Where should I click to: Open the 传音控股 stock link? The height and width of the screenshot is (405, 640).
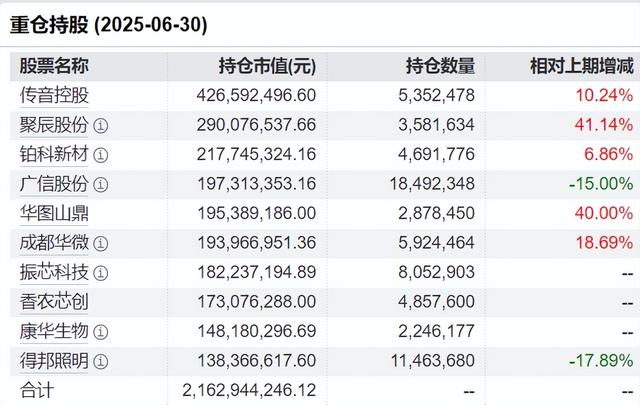(54, 96)
